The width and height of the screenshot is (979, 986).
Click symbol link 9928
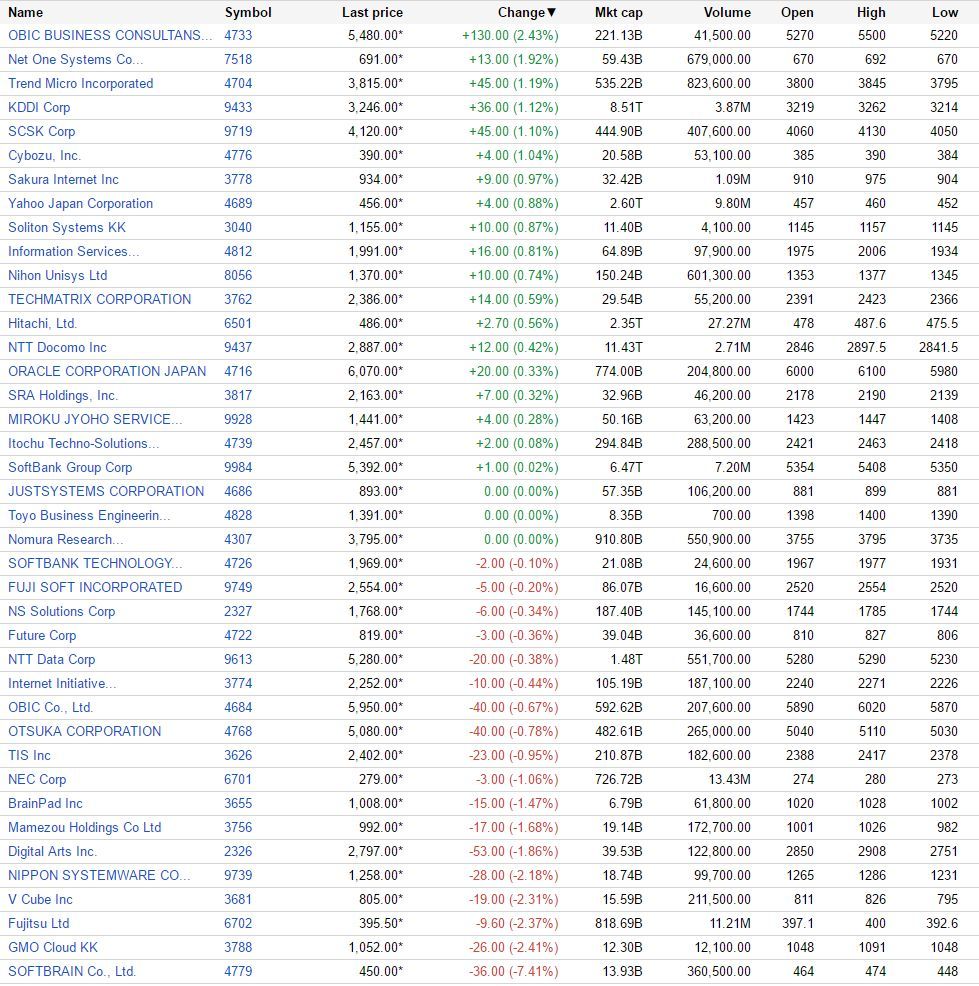(238, 419)
